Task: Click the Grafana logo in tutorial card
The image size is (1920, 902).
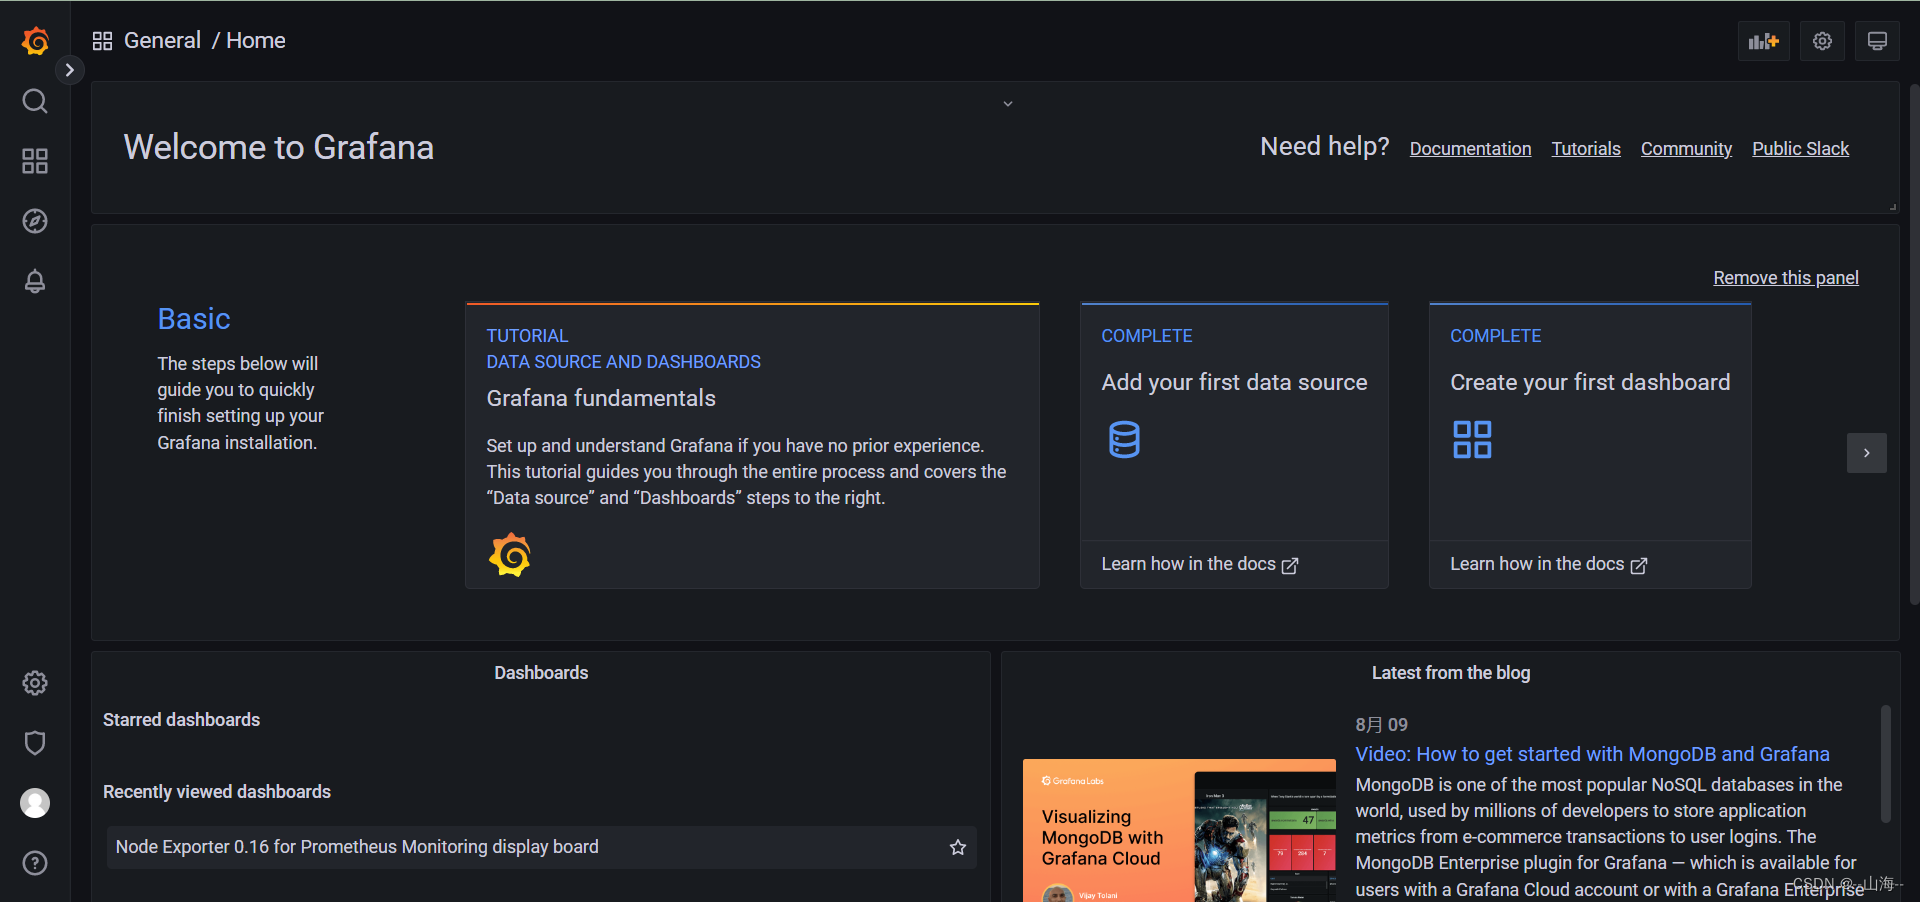Action: click(x=510, y=555)
